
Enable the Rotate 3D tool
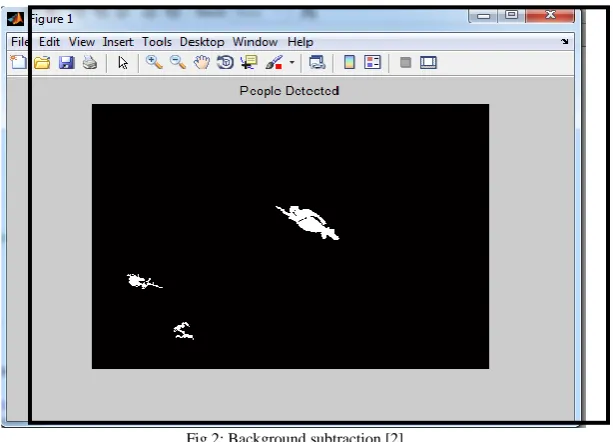click(225, 63)
